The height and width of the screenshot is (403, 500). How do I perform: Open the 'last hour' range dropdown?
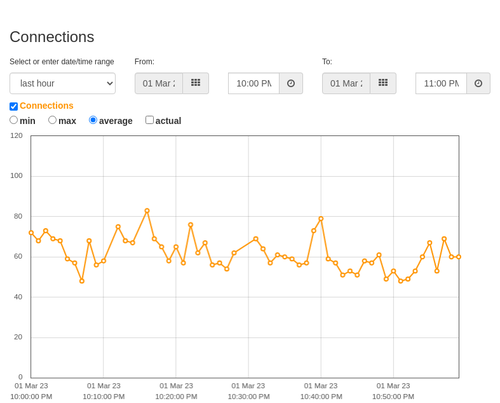pyautogui.click(x=63, y=83)
